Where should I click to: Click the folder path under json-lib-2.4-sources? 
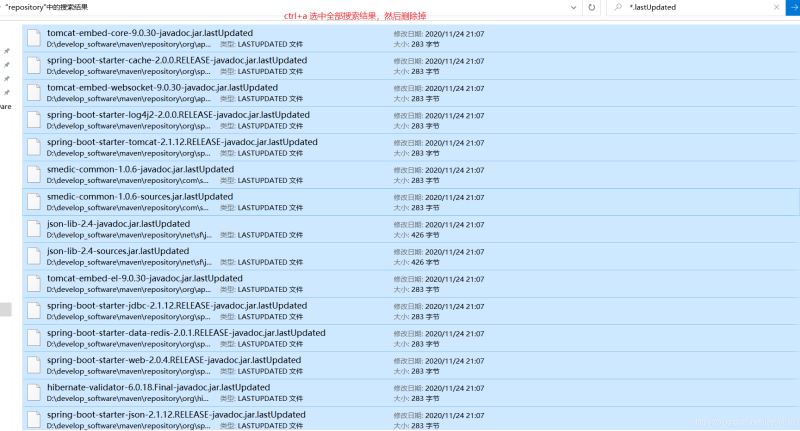point(129,262)
